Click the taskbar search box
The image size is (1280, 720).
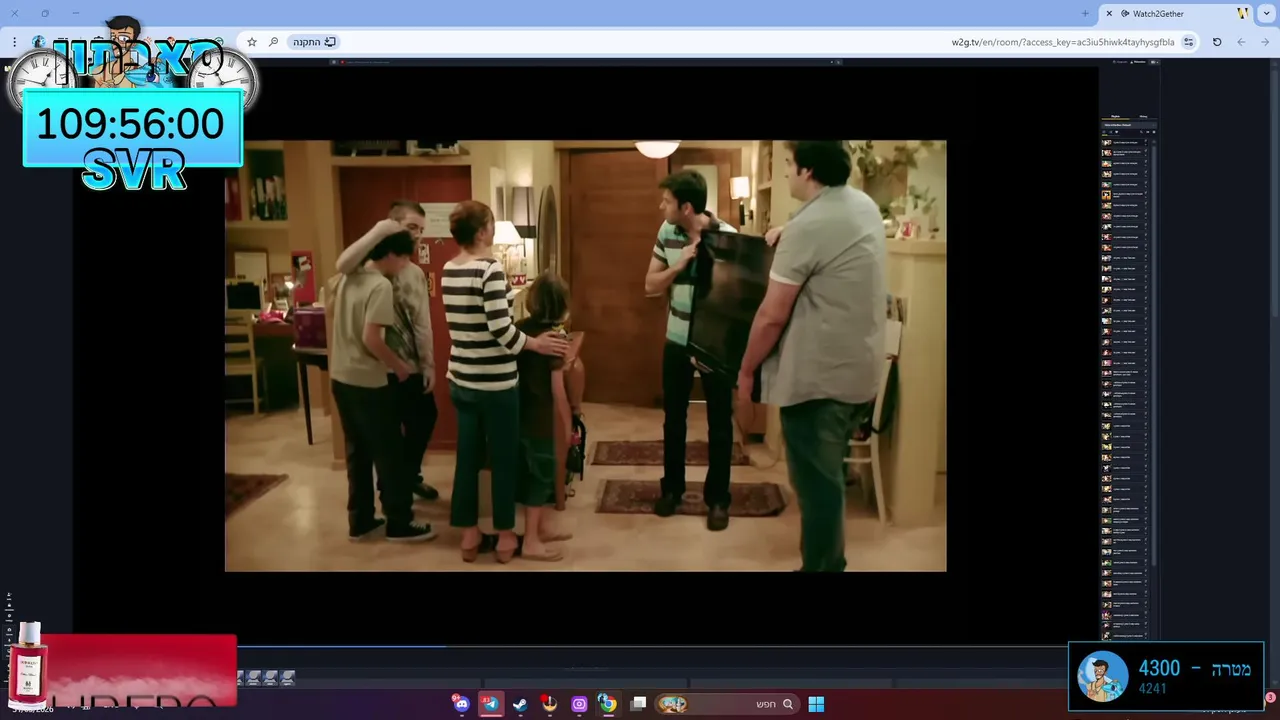727,704
